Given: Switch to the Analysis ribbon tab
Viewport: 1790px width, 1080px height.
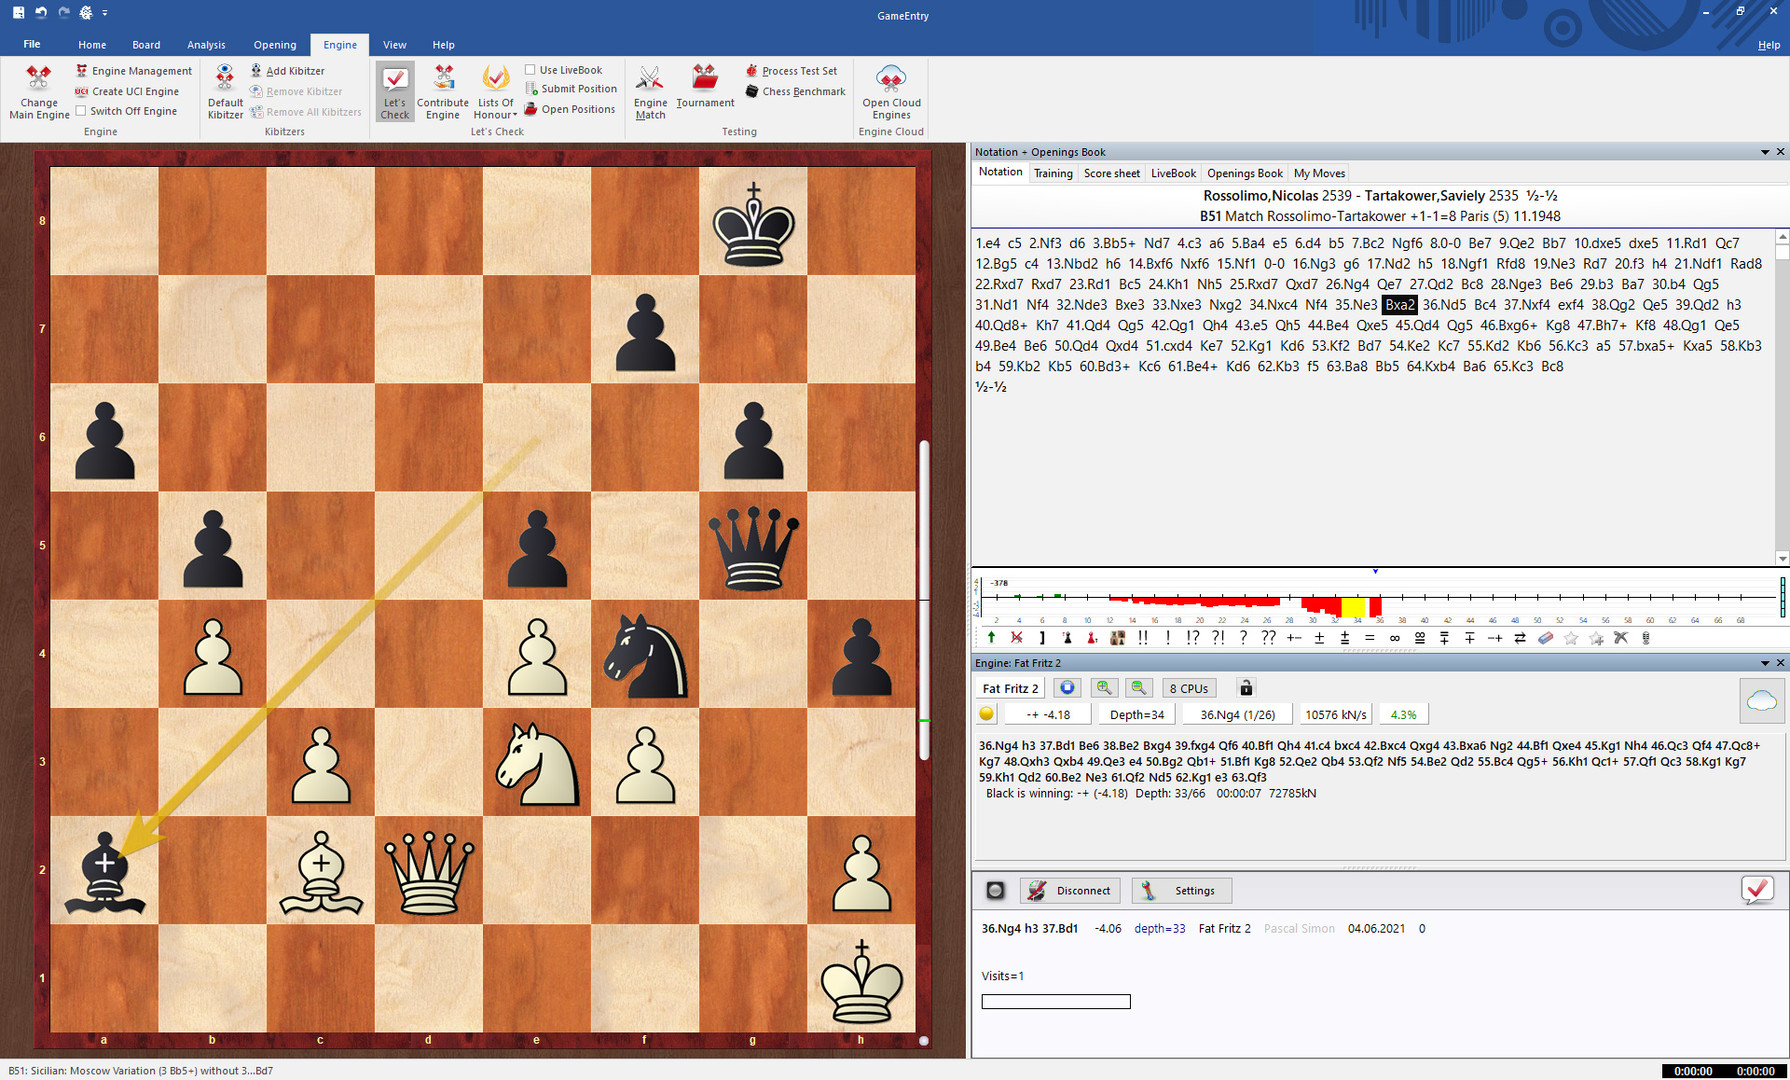Looking at the screenshot, I should click(206, 45).
